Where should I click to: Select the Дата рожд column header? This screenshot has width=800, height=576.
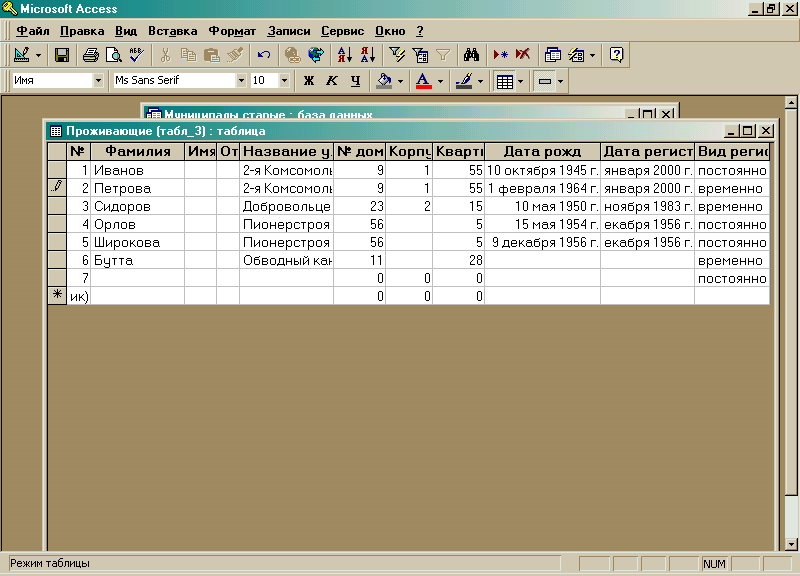click(542, 152)
